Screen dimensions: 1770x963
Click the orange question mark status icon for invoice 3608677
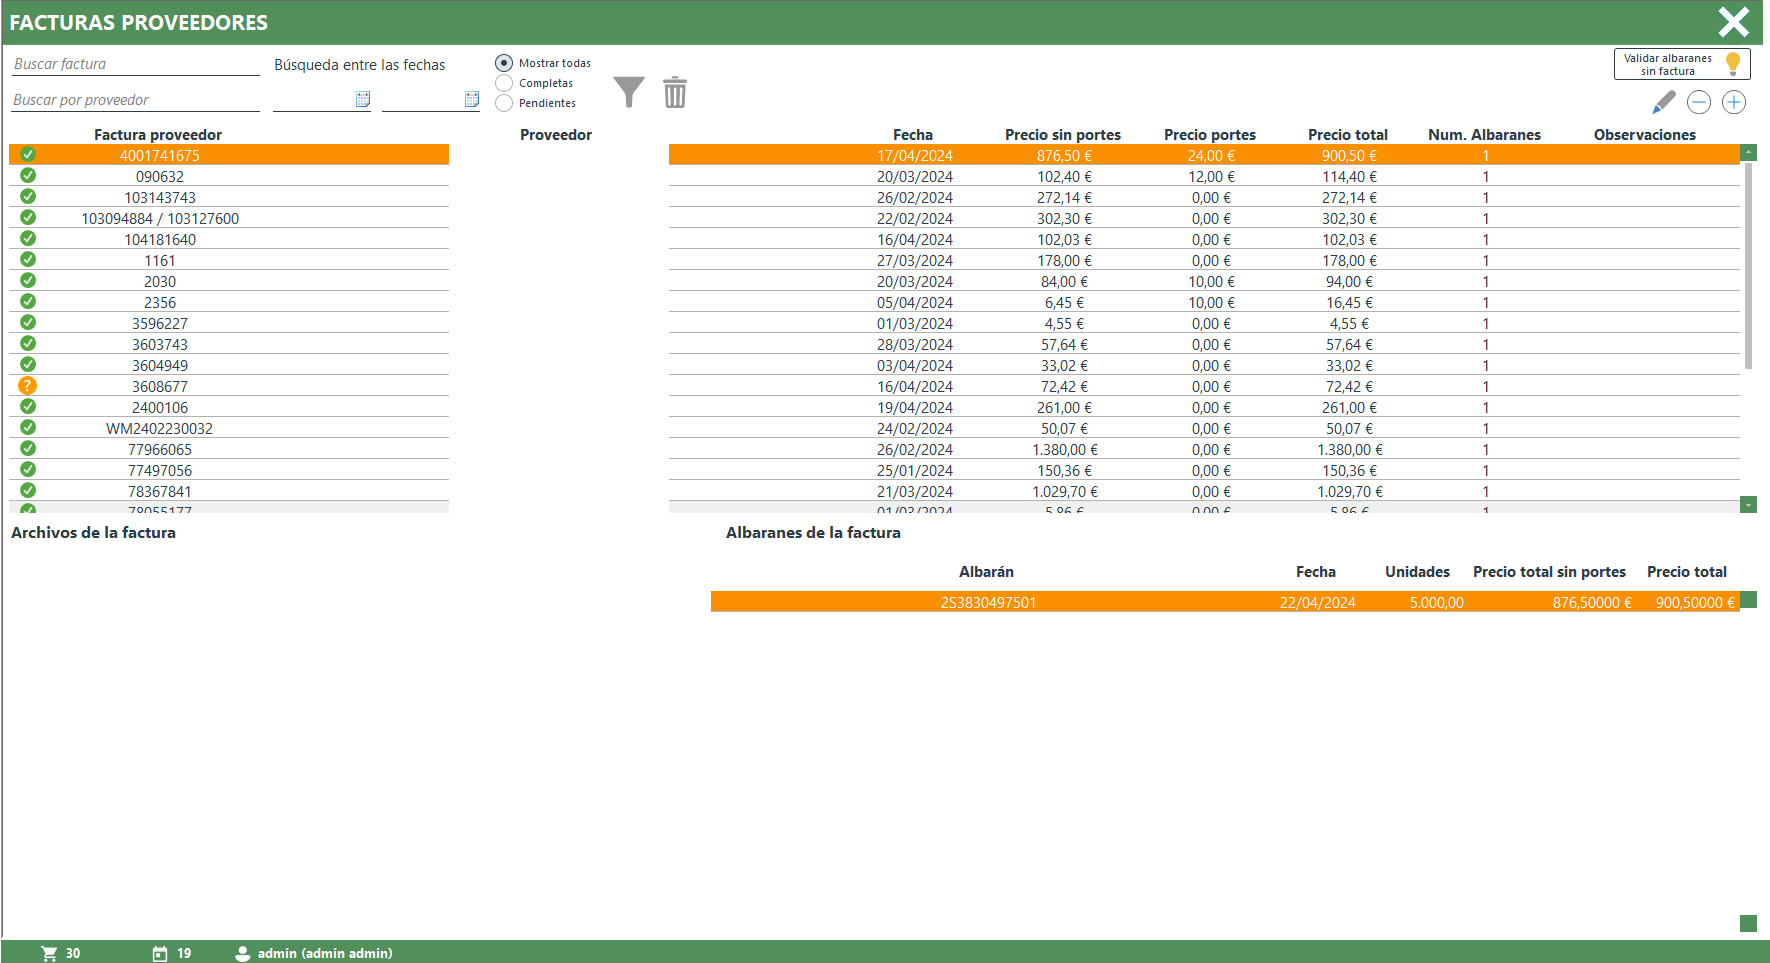point(28,386)
